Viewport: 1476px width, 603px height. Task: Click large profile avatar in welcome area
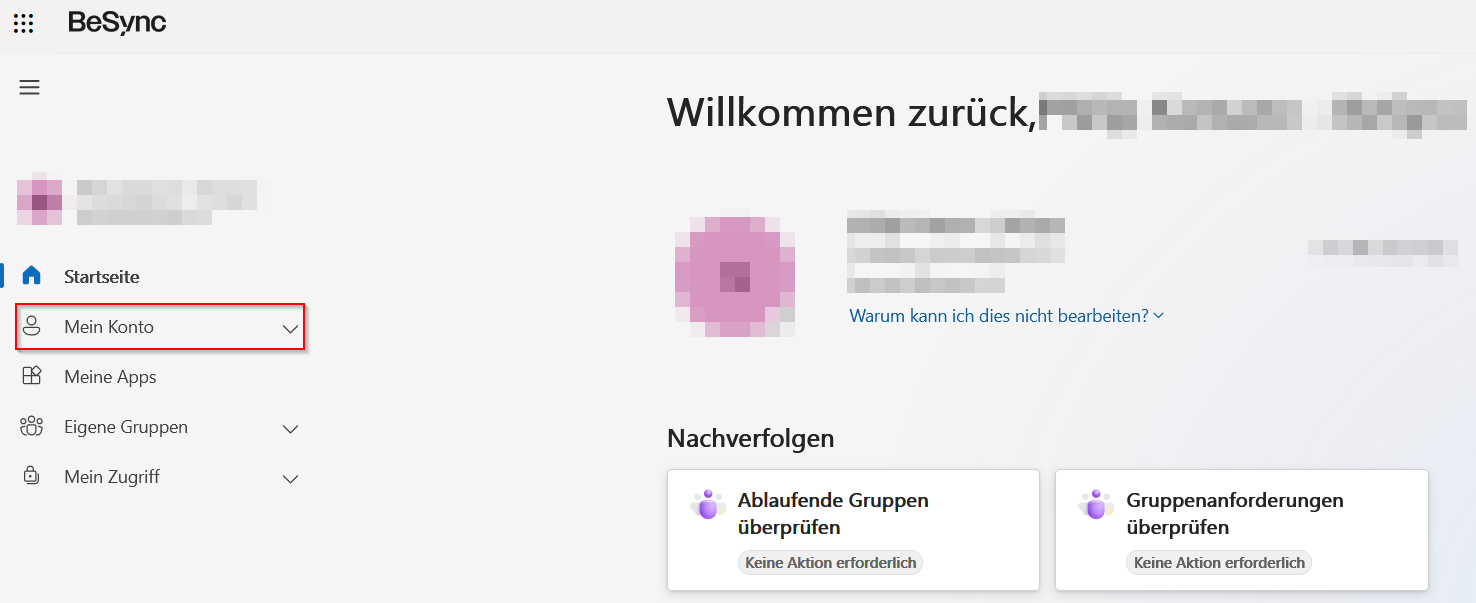pos(735,275)
